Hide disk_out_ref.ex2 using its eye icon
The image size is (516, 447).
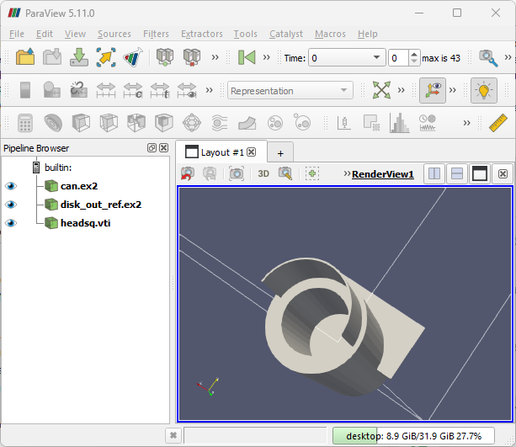[x=11, y=204]
